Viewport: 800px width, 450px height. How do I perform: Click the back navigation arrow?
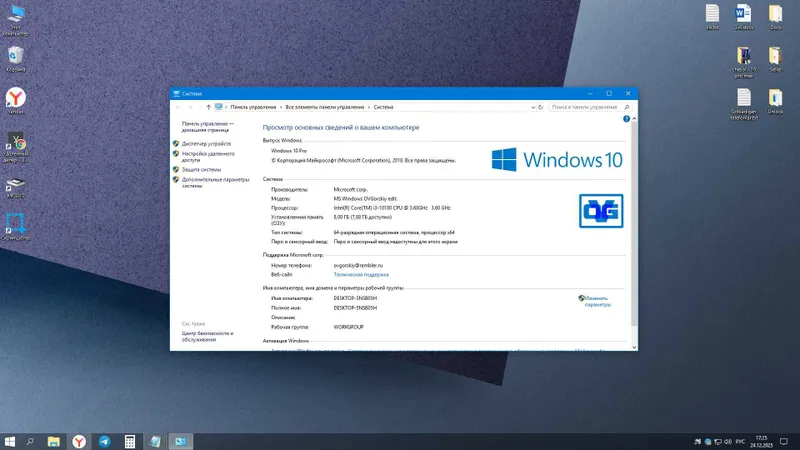[178, 107]
